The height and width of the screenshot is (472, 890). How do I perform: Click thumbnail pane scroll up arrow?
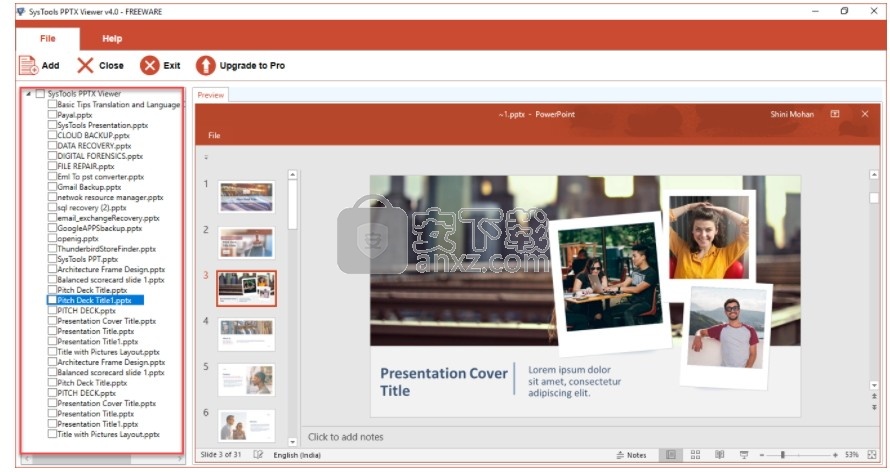292,175
